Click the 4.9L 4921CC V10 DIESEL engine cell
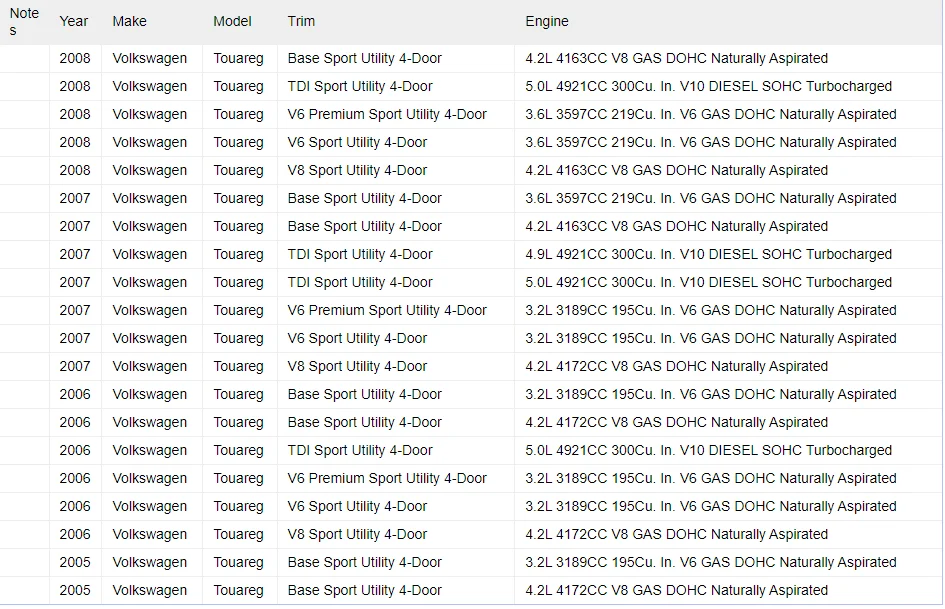 tap(708, 254)
